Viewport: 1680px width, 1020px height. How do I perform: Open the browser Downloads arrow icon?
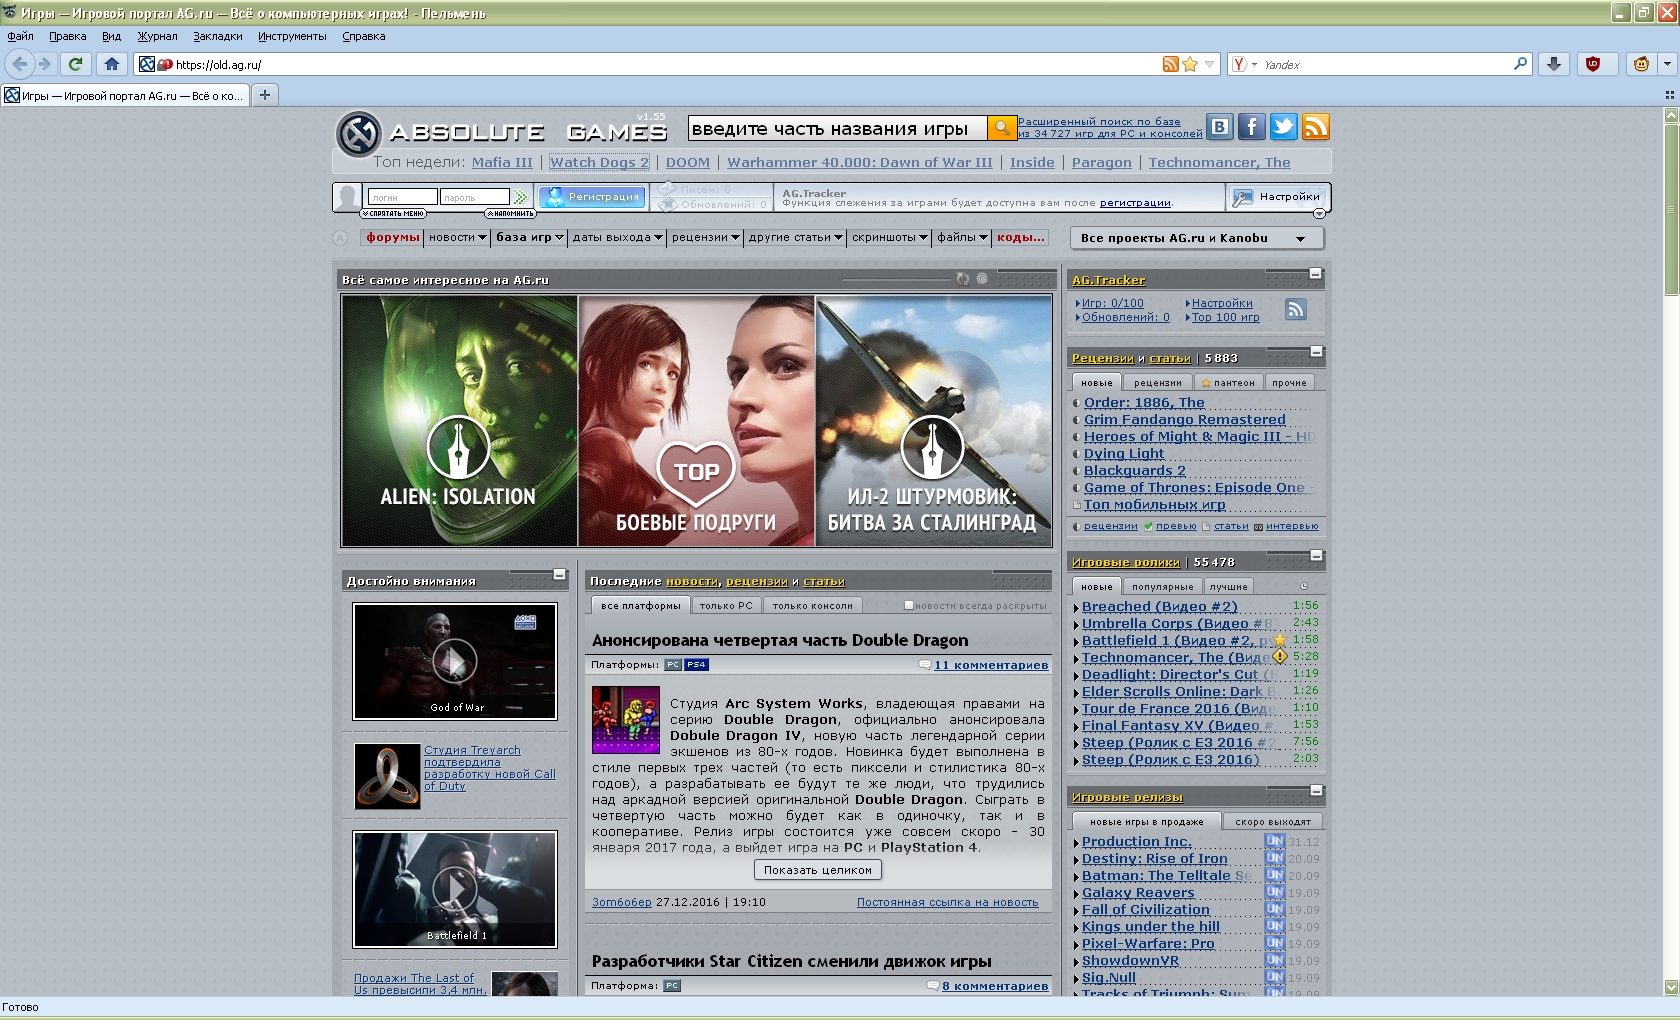(x=1553, y=64)
